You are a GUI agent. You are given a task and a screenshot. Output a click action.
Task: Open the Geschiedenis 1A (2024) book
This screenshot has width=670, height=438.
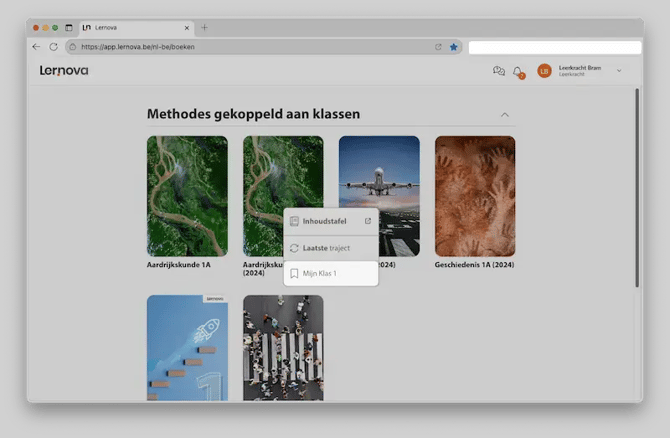[x=475, y=196]
